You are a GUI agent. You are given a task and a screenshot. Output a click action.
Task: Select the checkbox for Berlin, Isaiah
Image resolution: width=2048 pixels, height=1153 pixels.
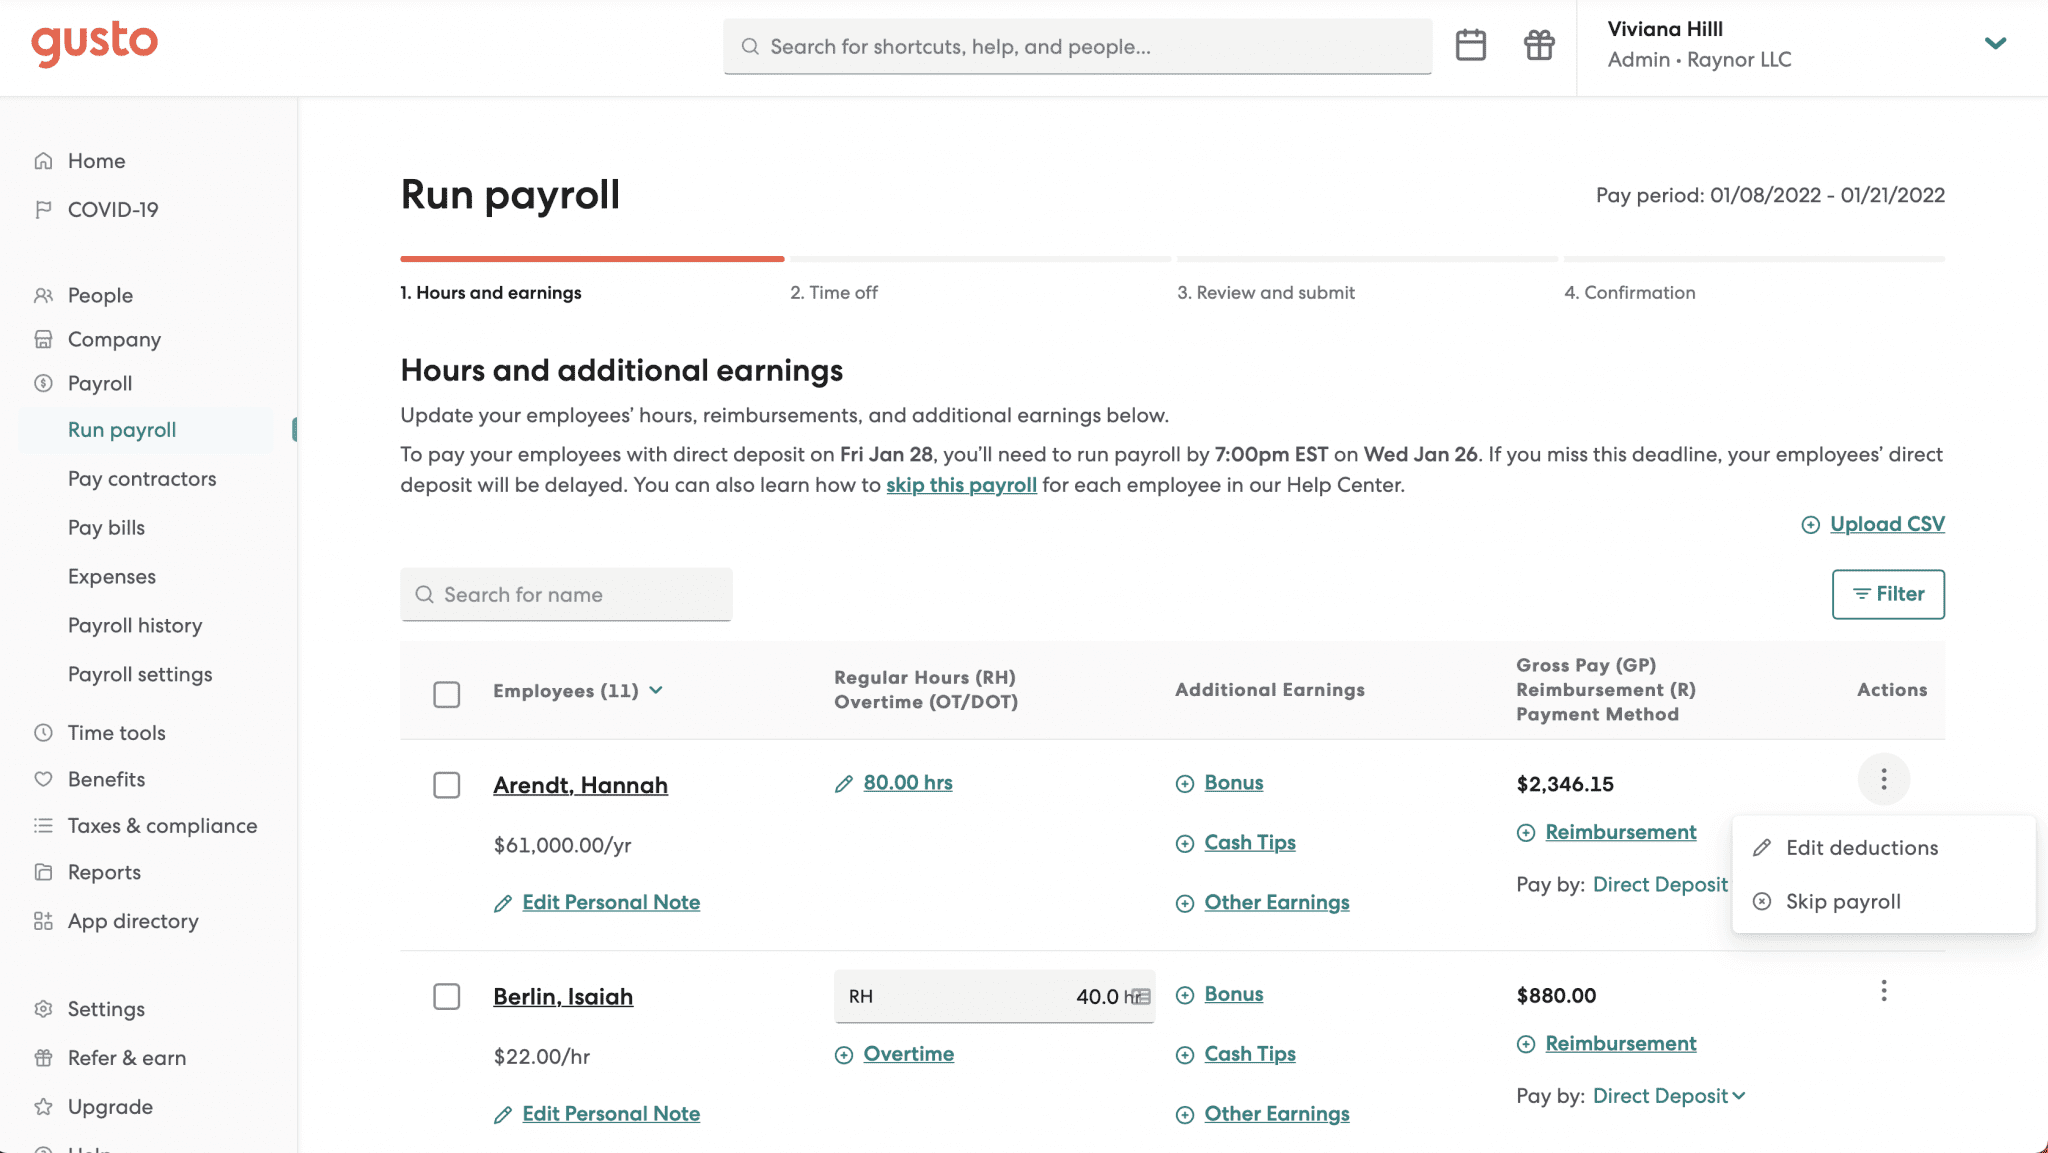447,996
